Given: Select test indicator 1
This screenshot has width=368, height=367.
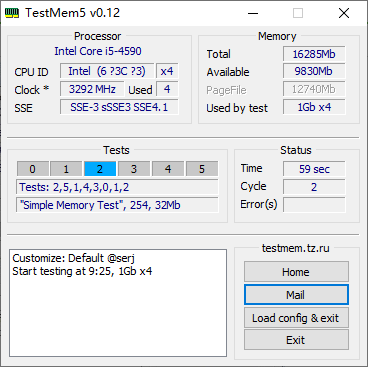Looking at the screenshot, I should tap(66, 169).
